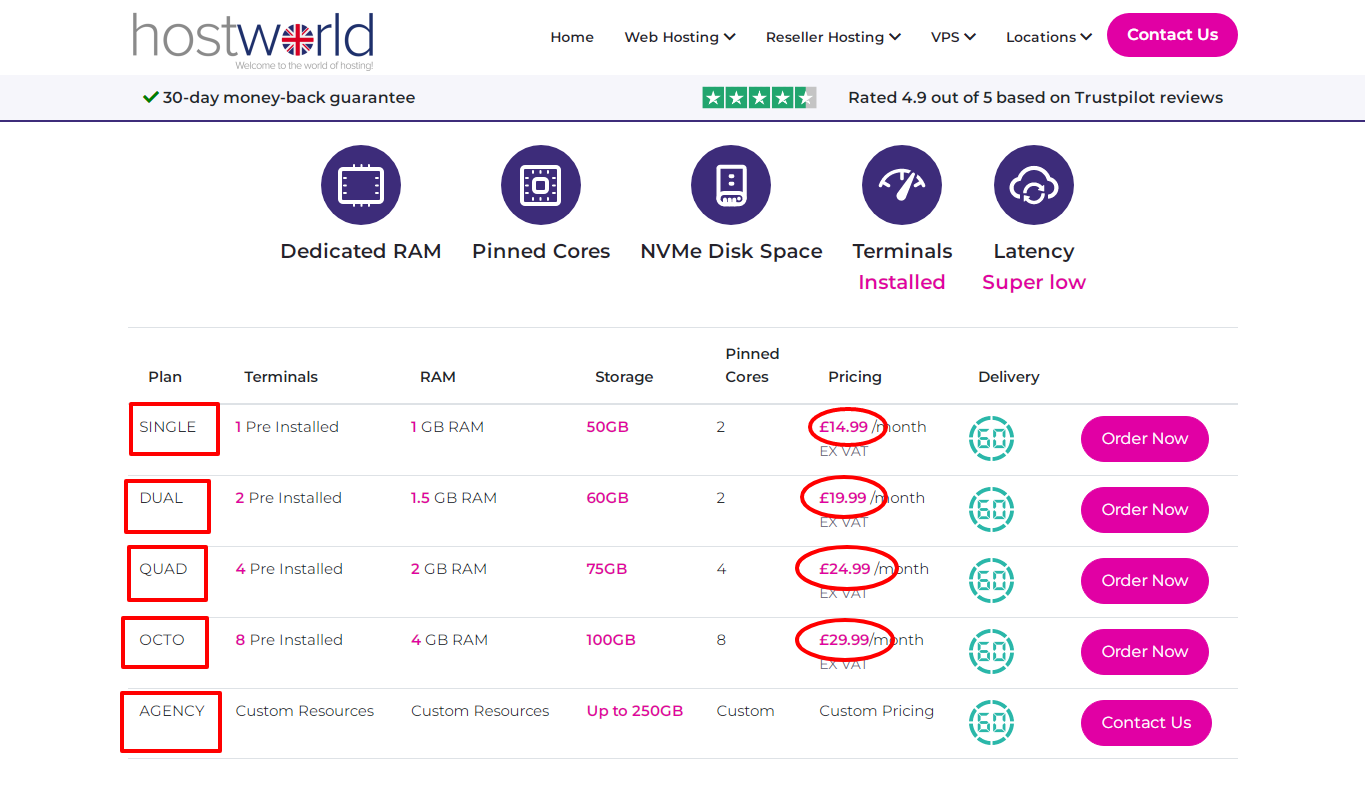Image resolution: width=1365 pixels, height=802 pixels.
Task: Click the Terminals speedometer icon
Action: click(902, 186)
